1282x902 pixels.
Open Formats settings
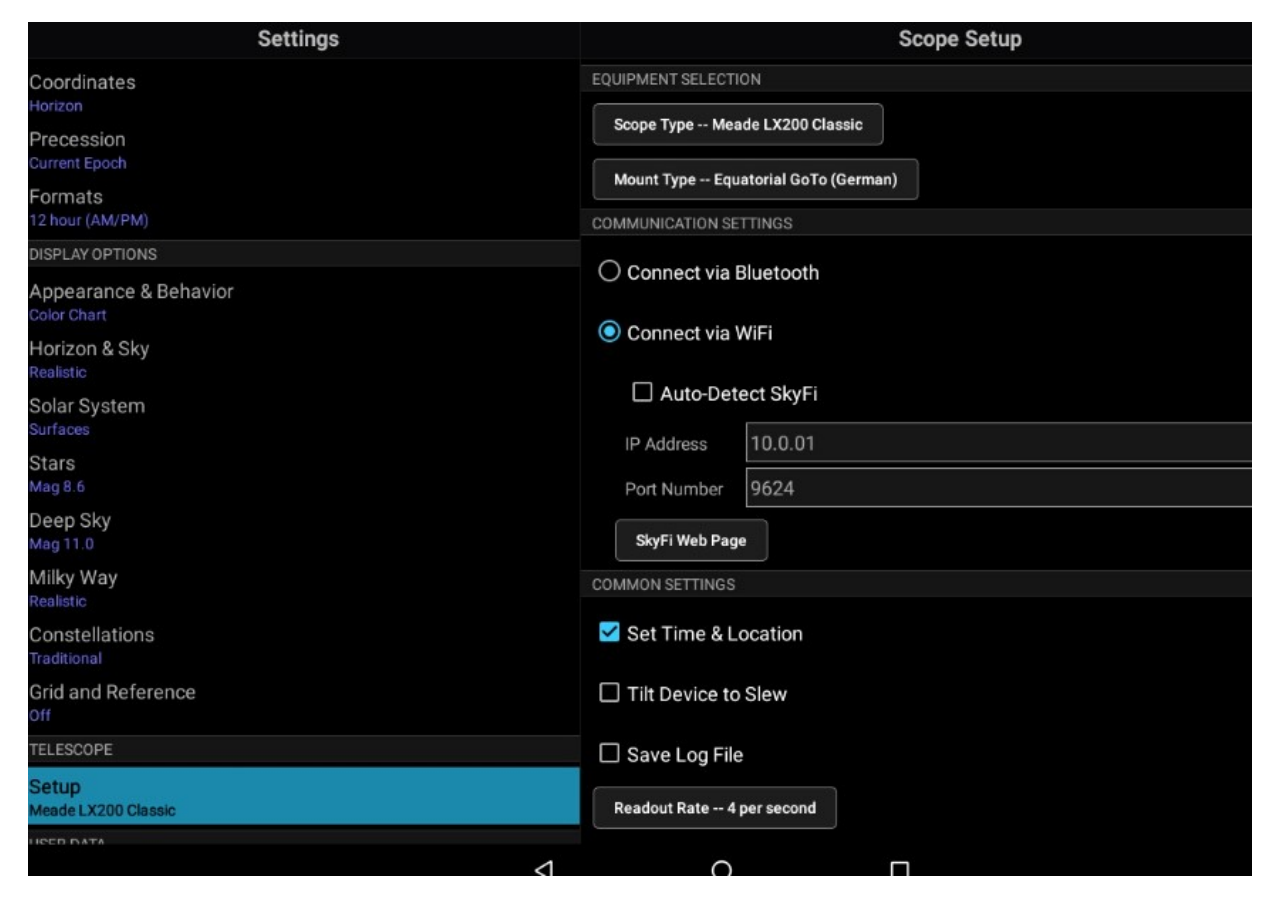(304, 207)
